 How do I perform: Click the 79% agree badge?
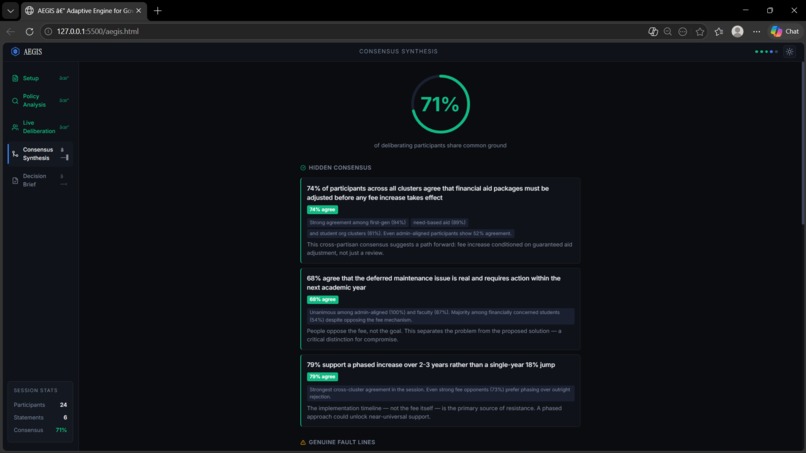click(322, 376)
